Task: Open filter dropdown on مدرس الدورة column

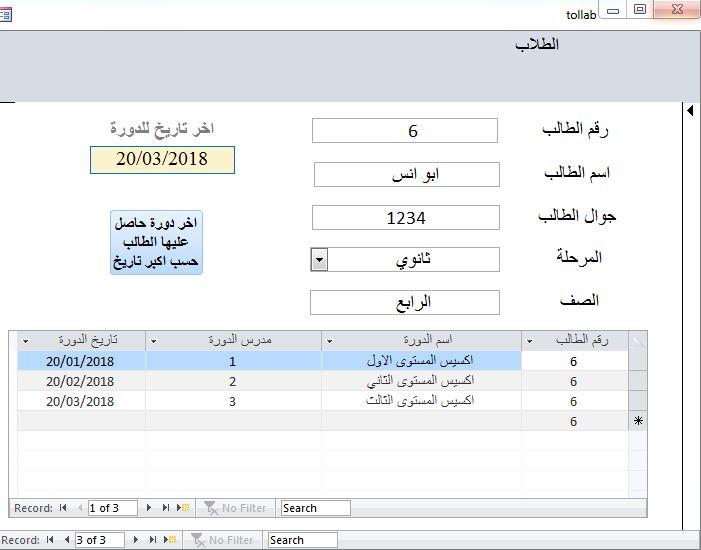Action: point(154,341)
